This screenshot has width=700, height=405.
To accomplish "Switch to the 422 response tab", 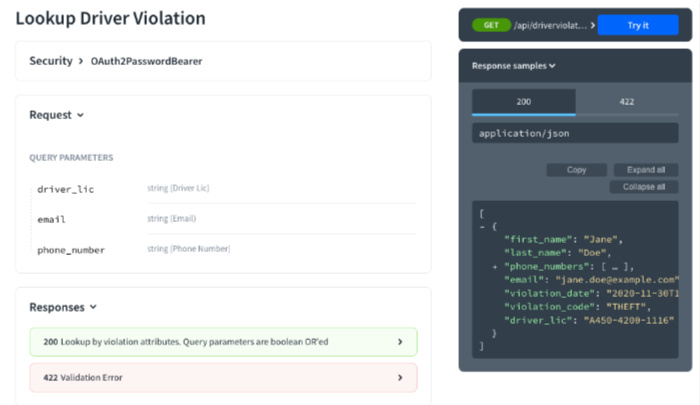I will click(x=627, y=102).
